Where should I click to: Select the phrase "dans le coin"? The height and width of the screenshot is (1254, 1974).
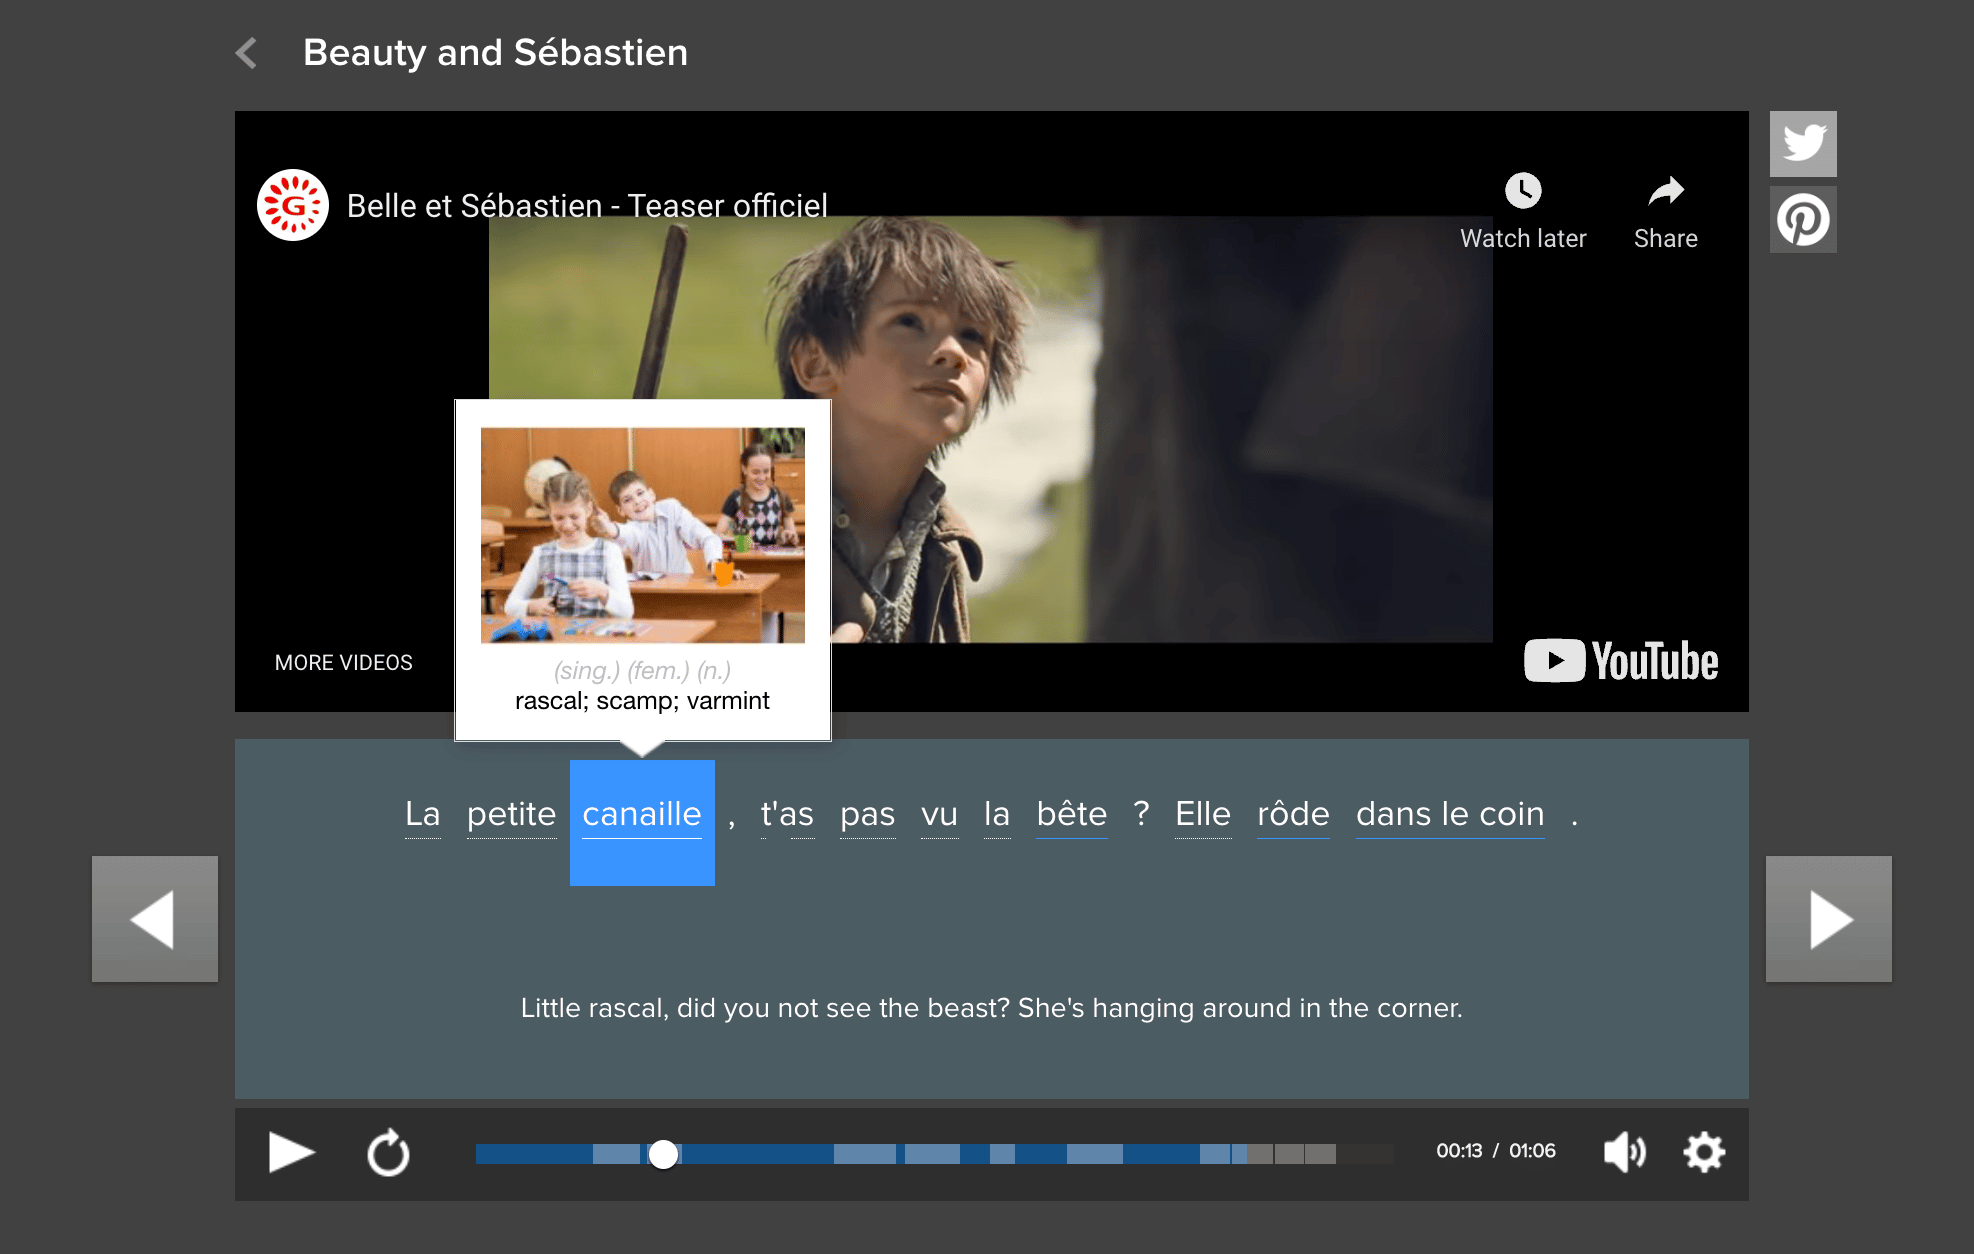[x=1449, y=814]
